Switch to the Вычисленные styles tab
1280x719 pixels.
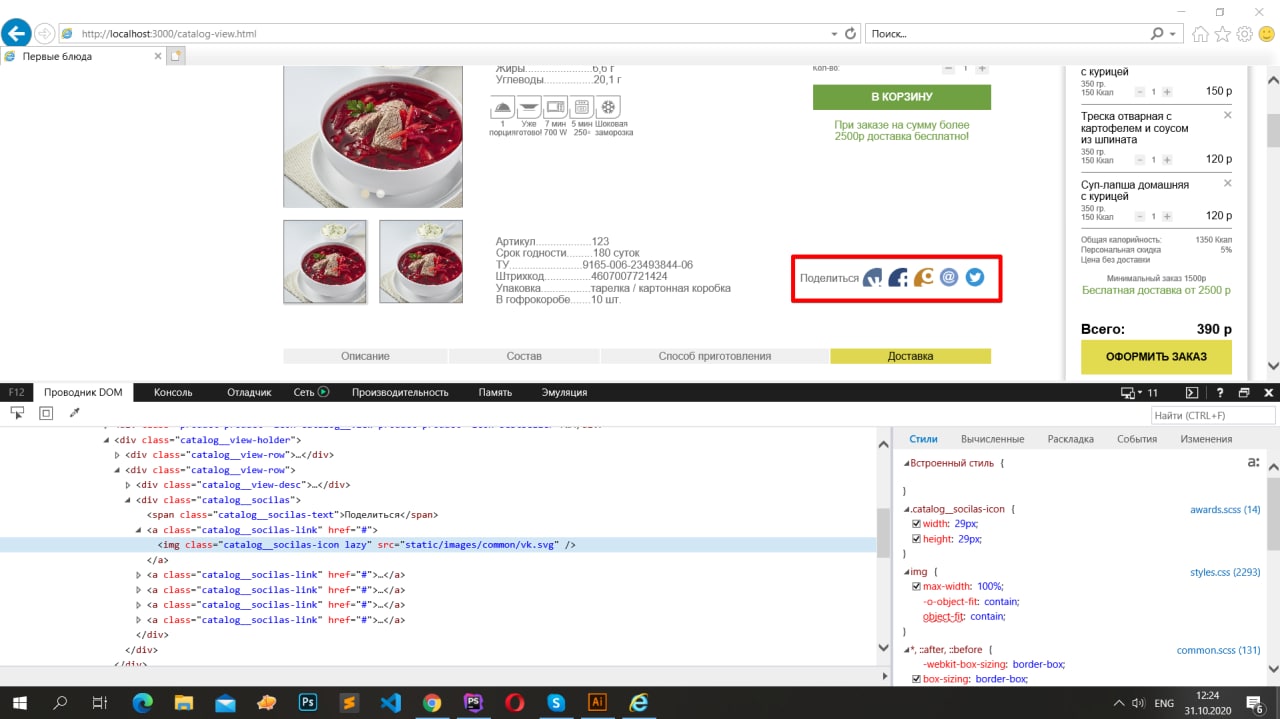pyautogui.click(x=992, y=439)
